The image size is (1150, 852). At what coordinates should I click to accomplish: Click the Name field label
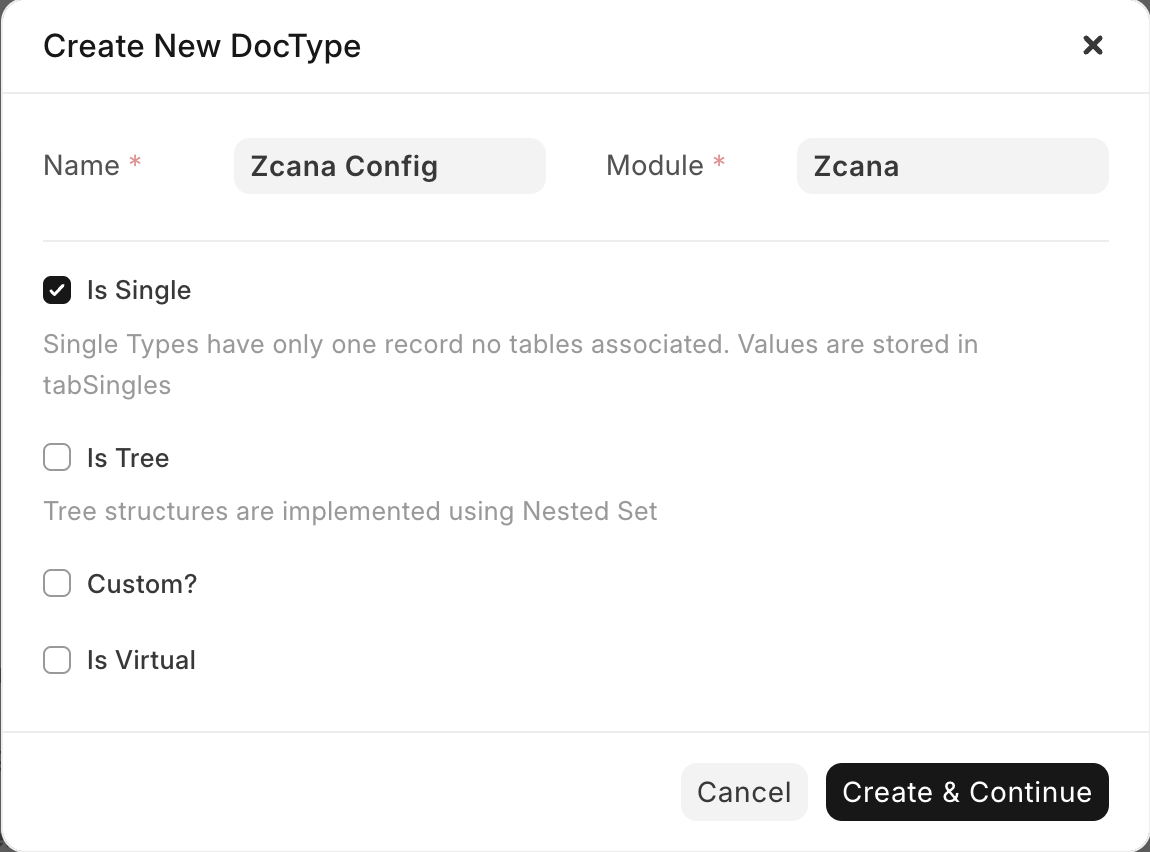coord(81,166)
